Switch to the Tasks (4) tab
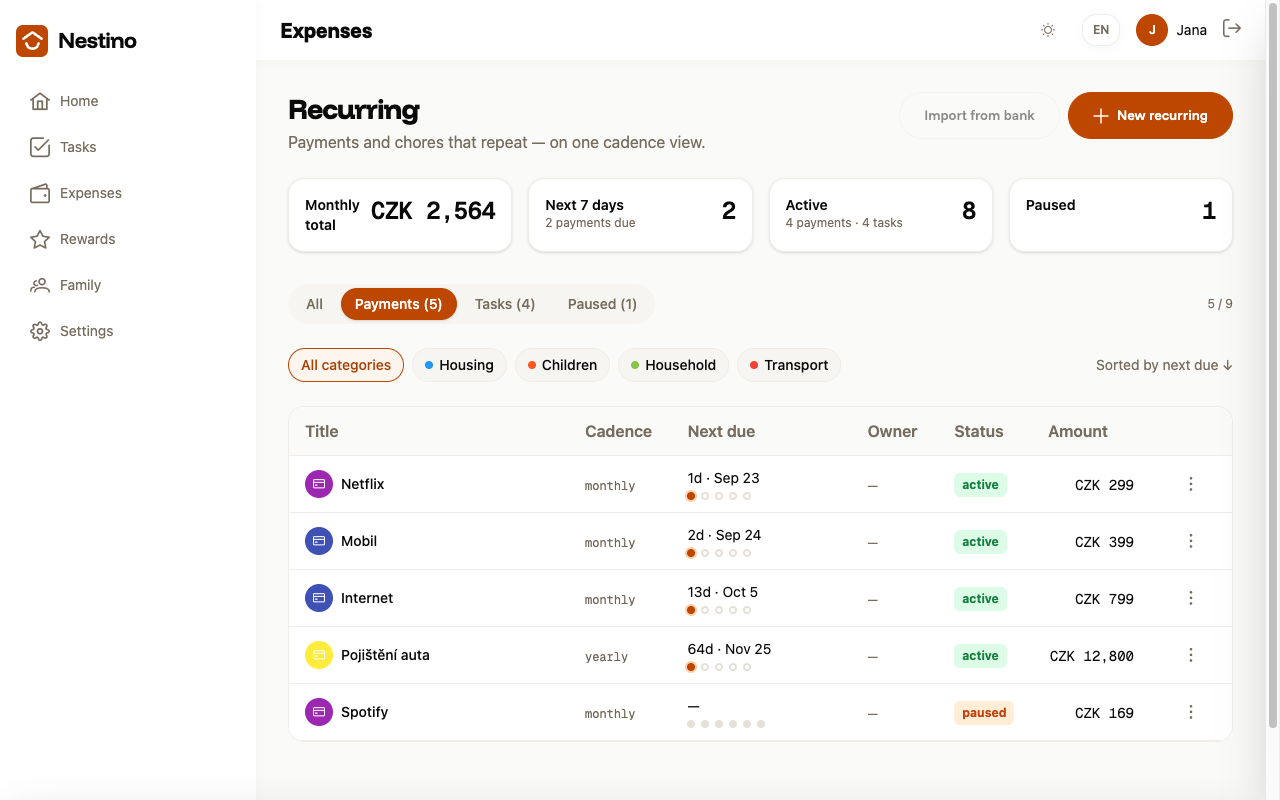Image resolution: width=1280 pixels, height=800 pixels. pos(505,304)
